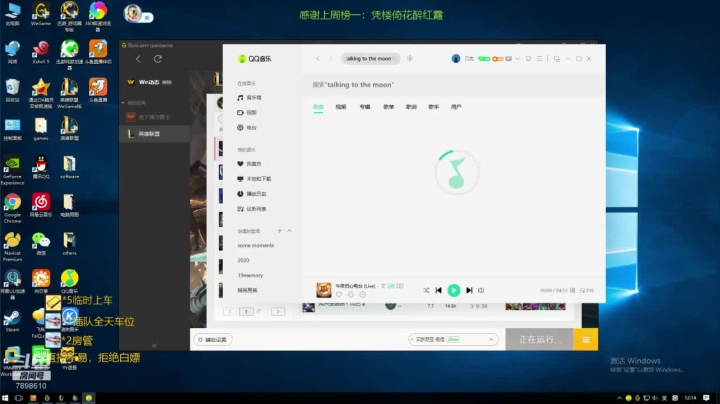This screenshot has width=720, height=404.
Task: Open the '2020' playlist
Action: point(243,260)
